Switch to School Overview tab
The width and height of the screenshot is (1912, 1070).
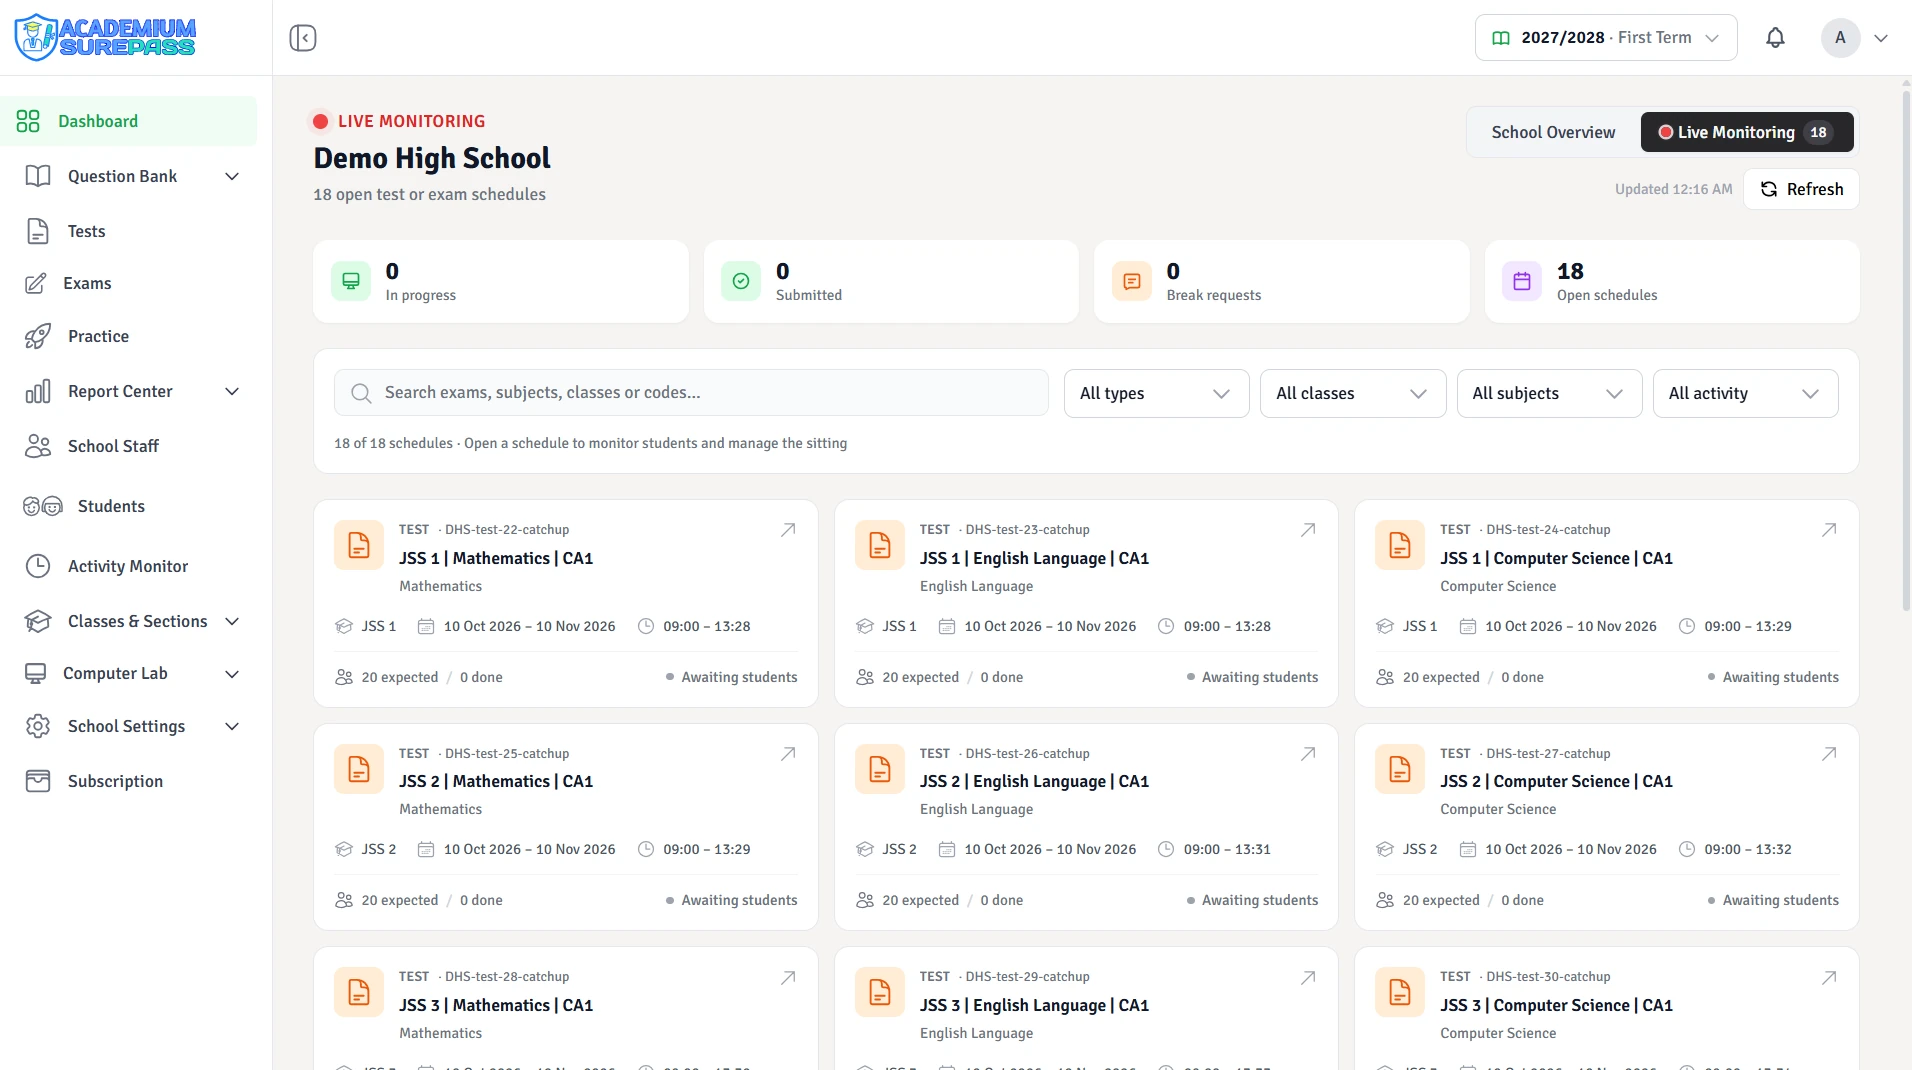(x=1553, y=132)
